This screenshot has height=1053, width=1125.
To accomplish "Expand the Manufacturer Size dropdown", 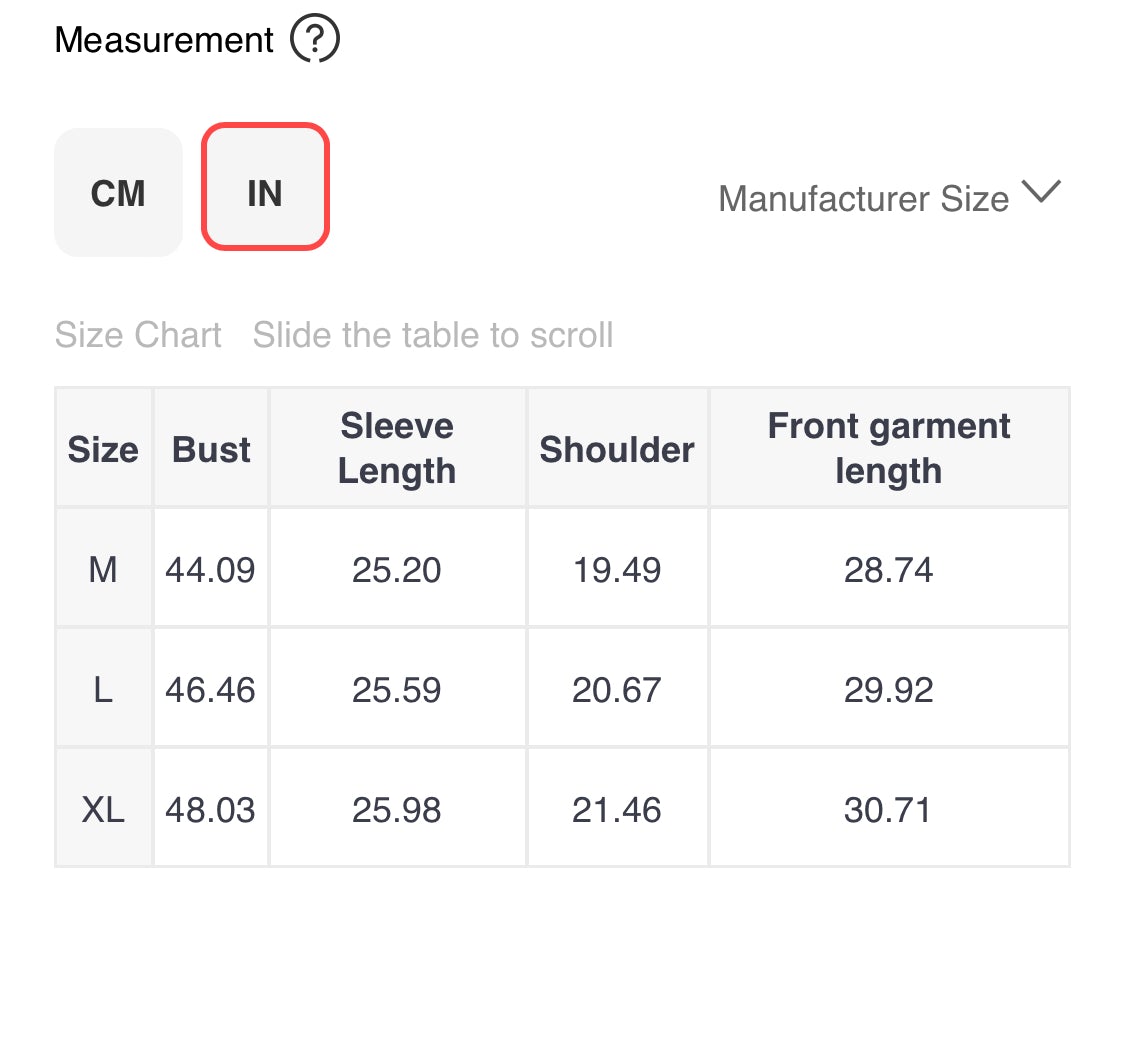I will pos(889,197).
